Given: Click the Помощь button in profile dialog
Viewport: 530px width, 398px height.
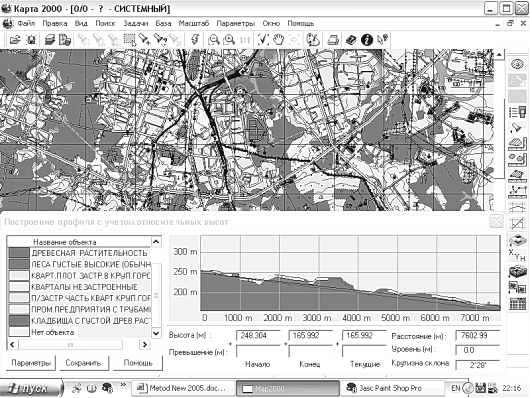Looking at the screenshot, I should click(x=138, y=363).
